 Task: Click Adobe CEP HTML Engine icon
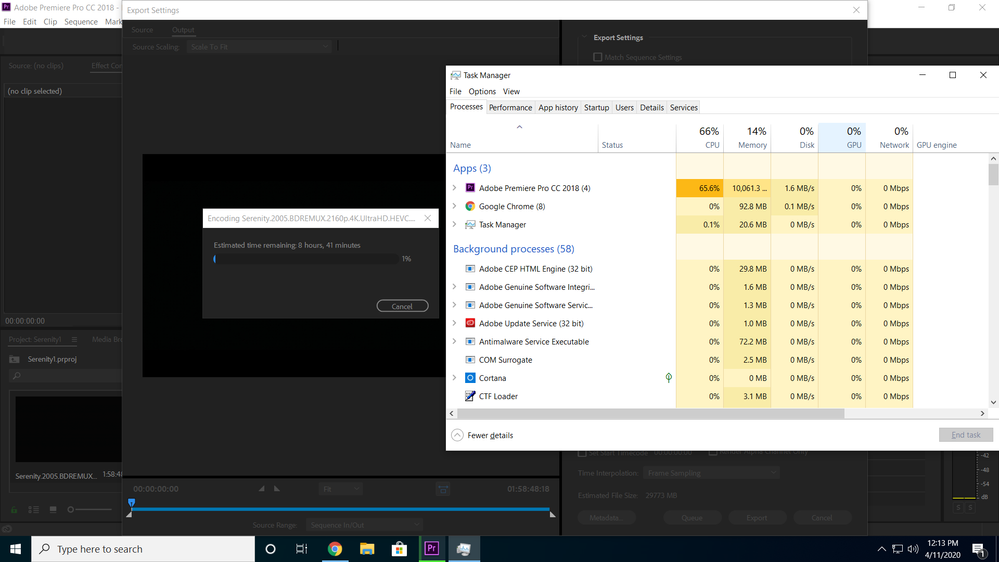[470, 269]
